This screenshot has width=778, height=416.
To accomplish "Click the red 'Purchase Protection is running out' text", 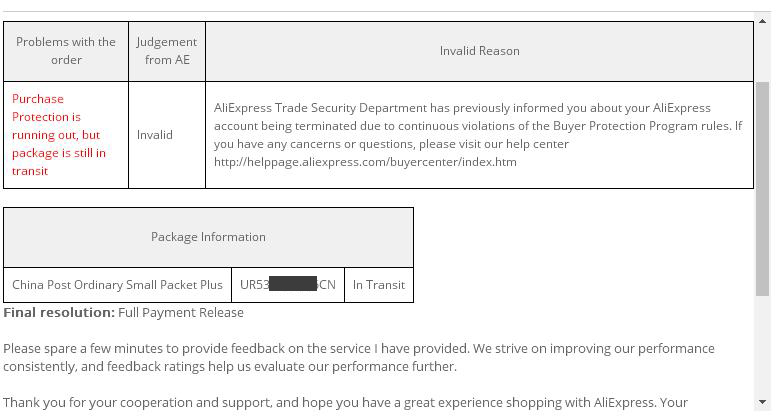I will pos(59,135).
